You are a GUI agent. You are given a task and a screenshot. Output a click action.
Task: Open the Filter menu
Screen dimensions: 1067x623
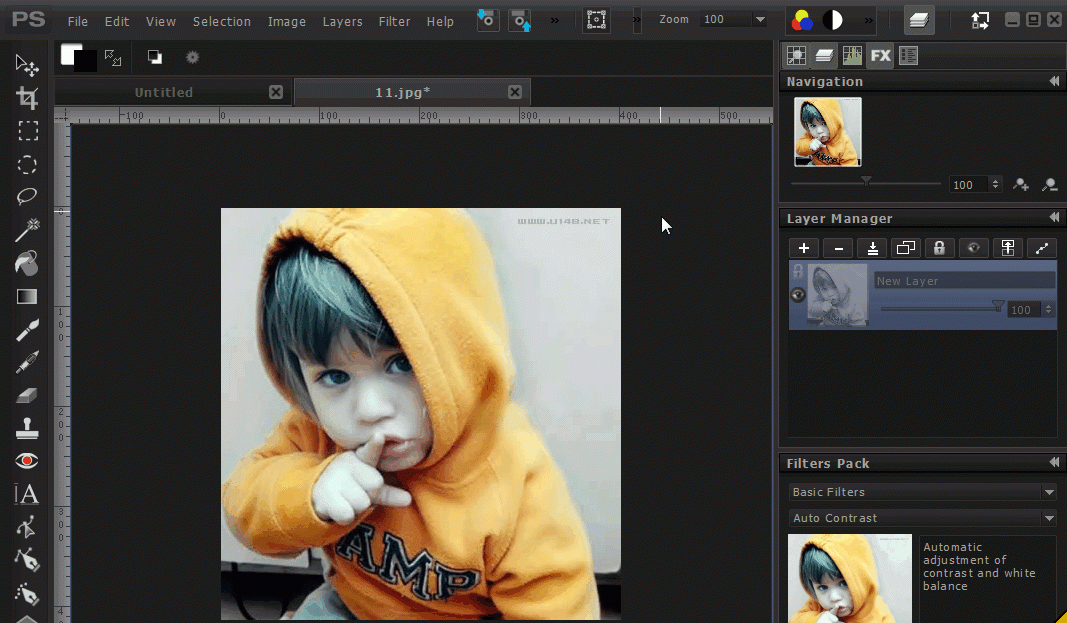pyautogui.click(x=395, y=22)
